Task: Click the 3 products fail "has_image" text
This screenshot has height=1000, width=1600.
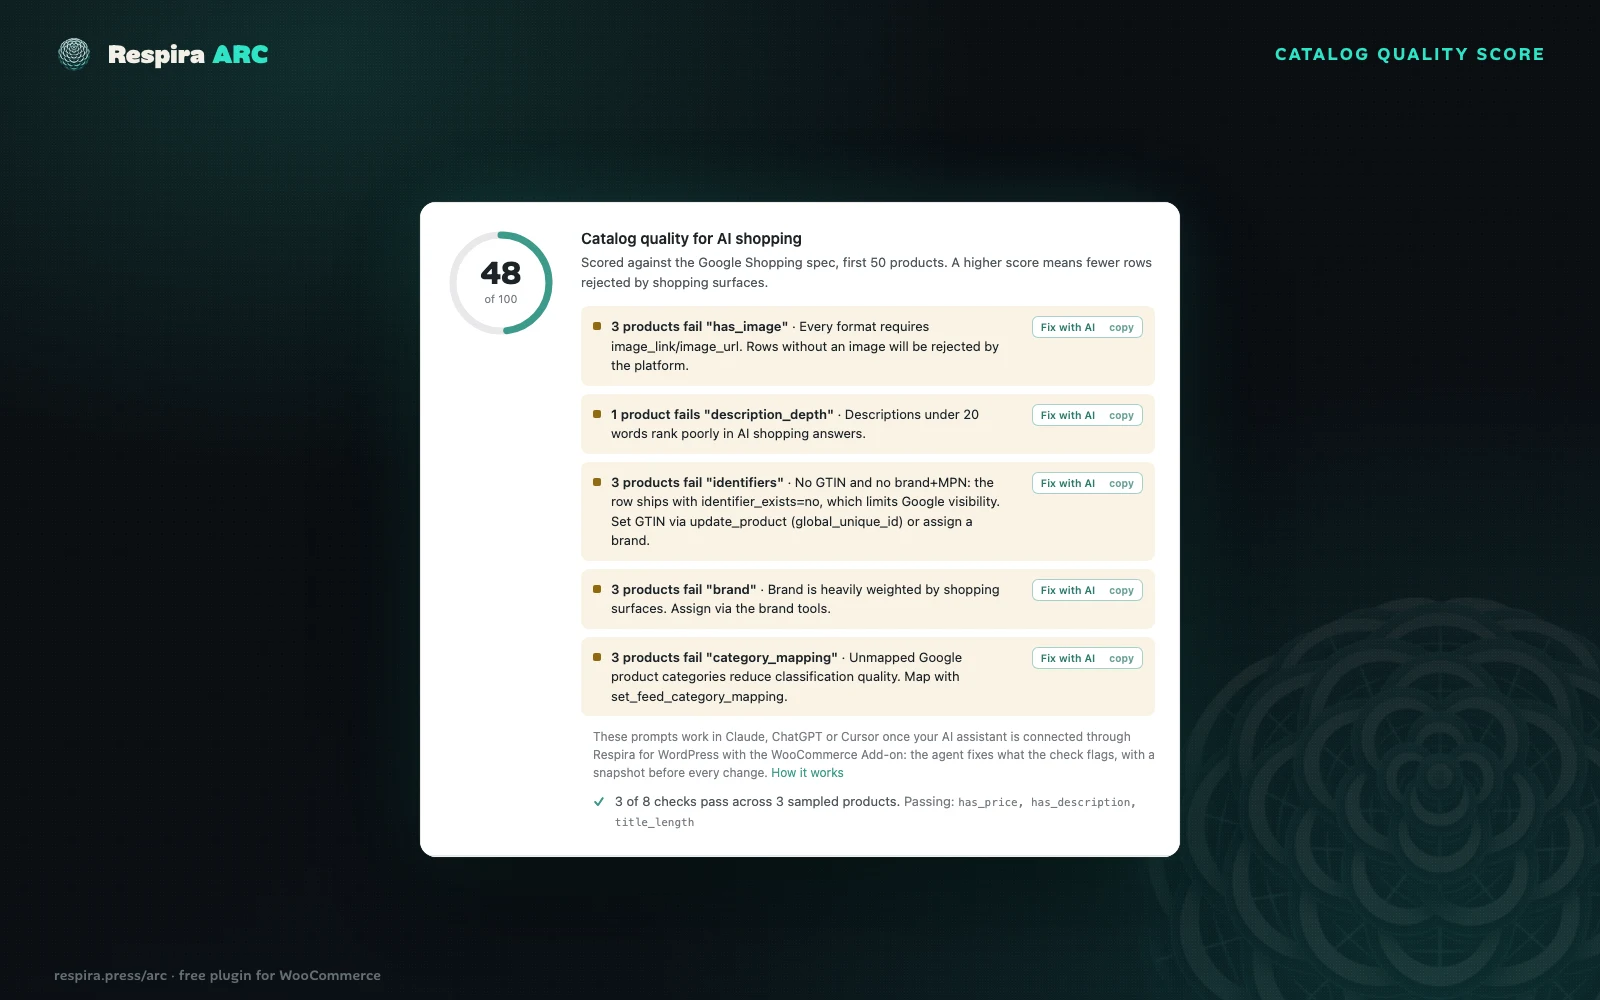Action: coord(699,327)
